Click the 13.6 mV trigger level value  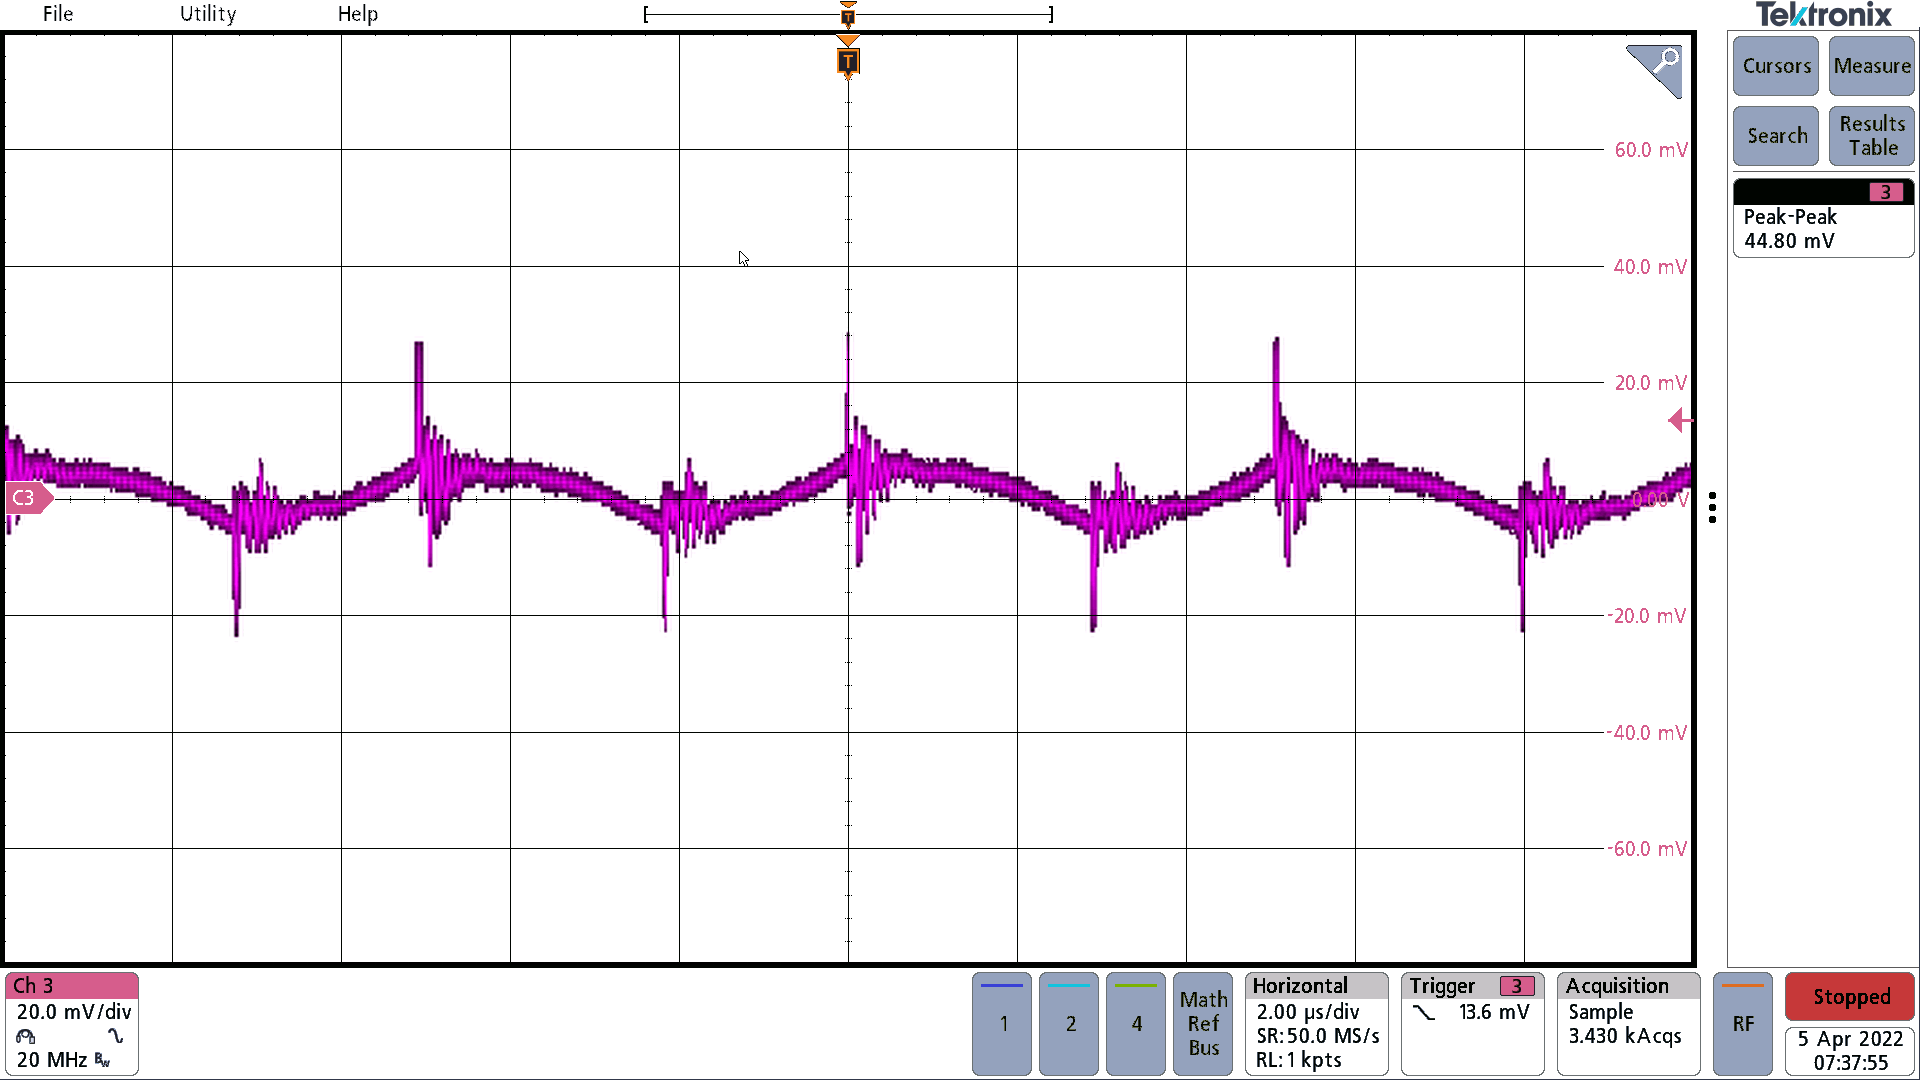(1494, 1012)
